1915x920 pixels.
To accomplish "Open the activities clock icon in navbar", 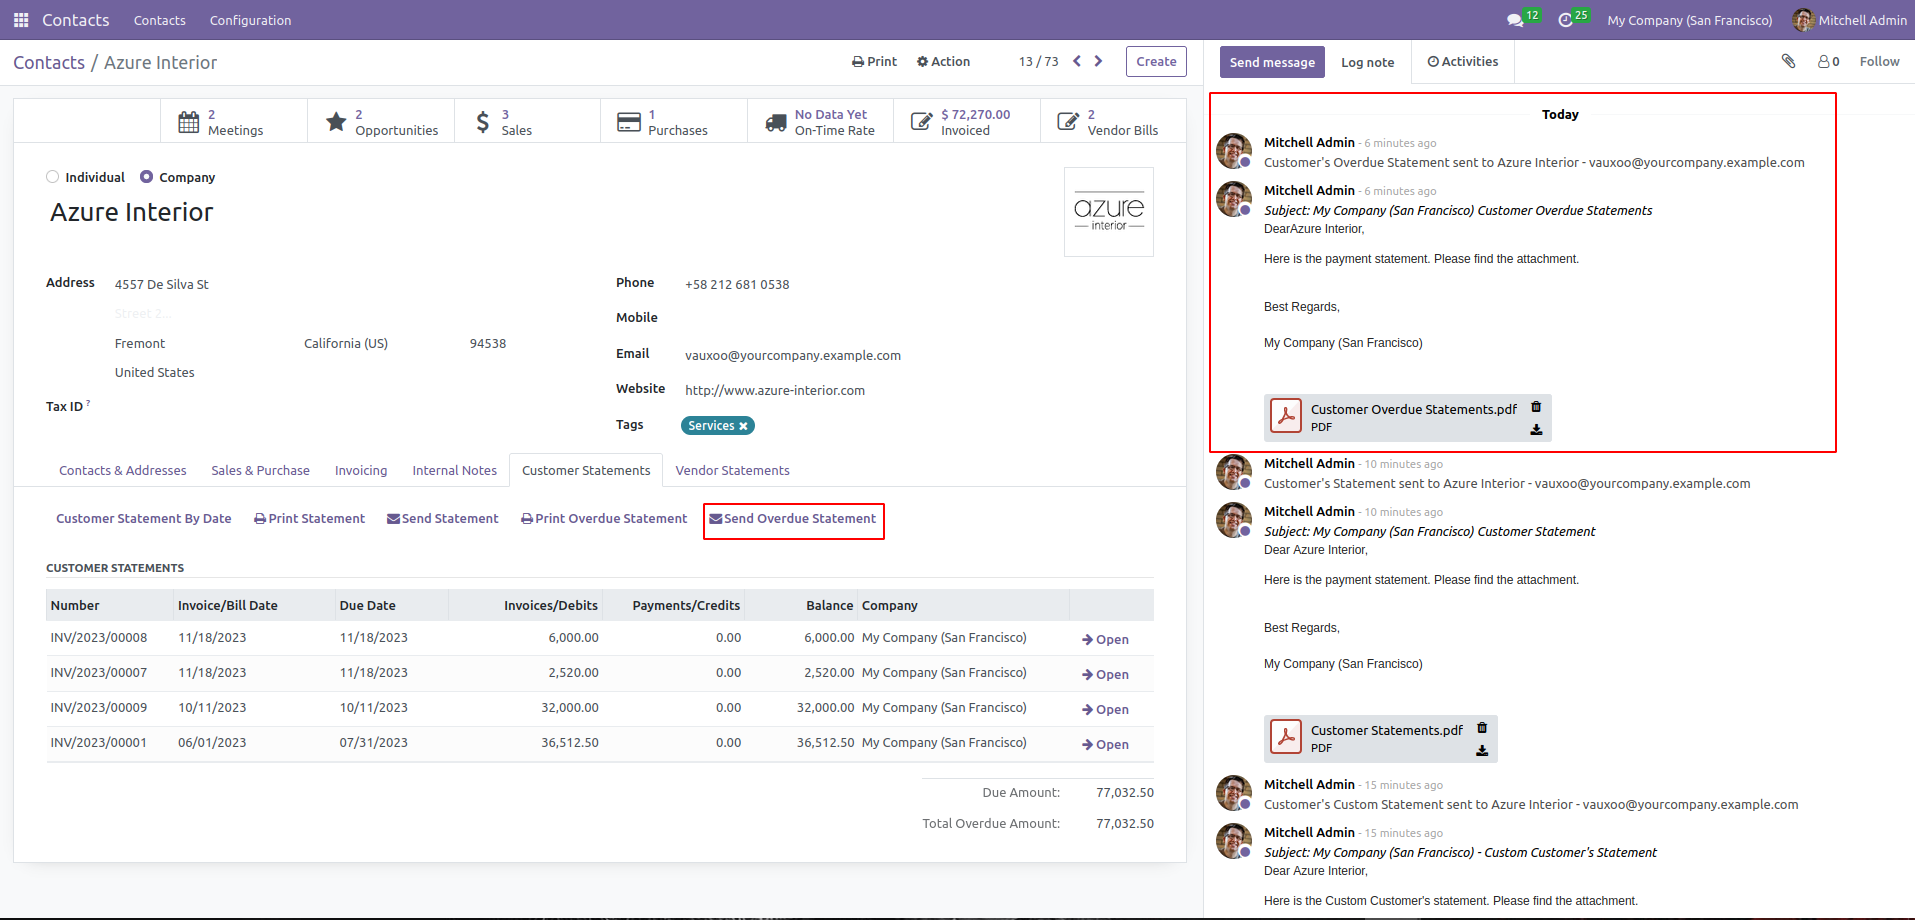I will [1566, 20].
